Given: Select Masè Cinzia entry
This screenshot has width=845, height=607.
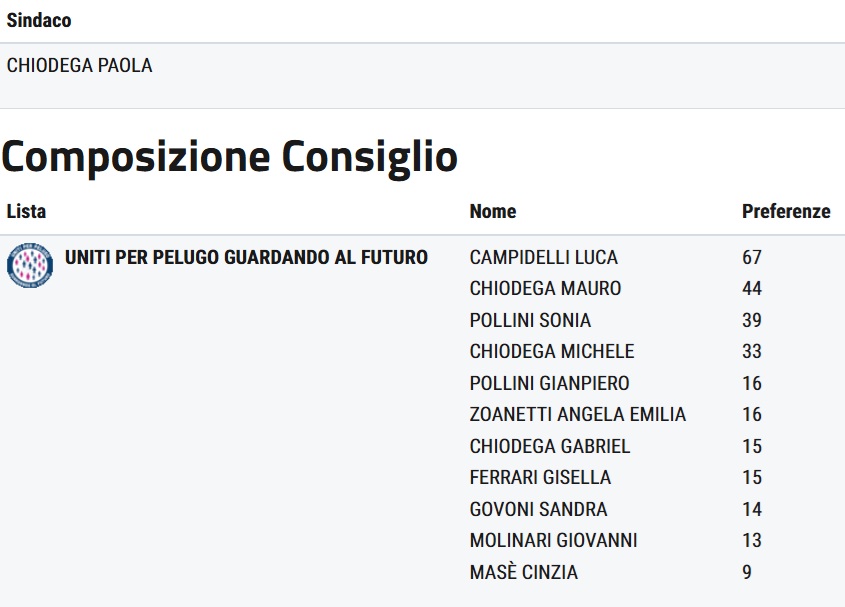Looking at the screenshot, I should [x=524, y=572].
